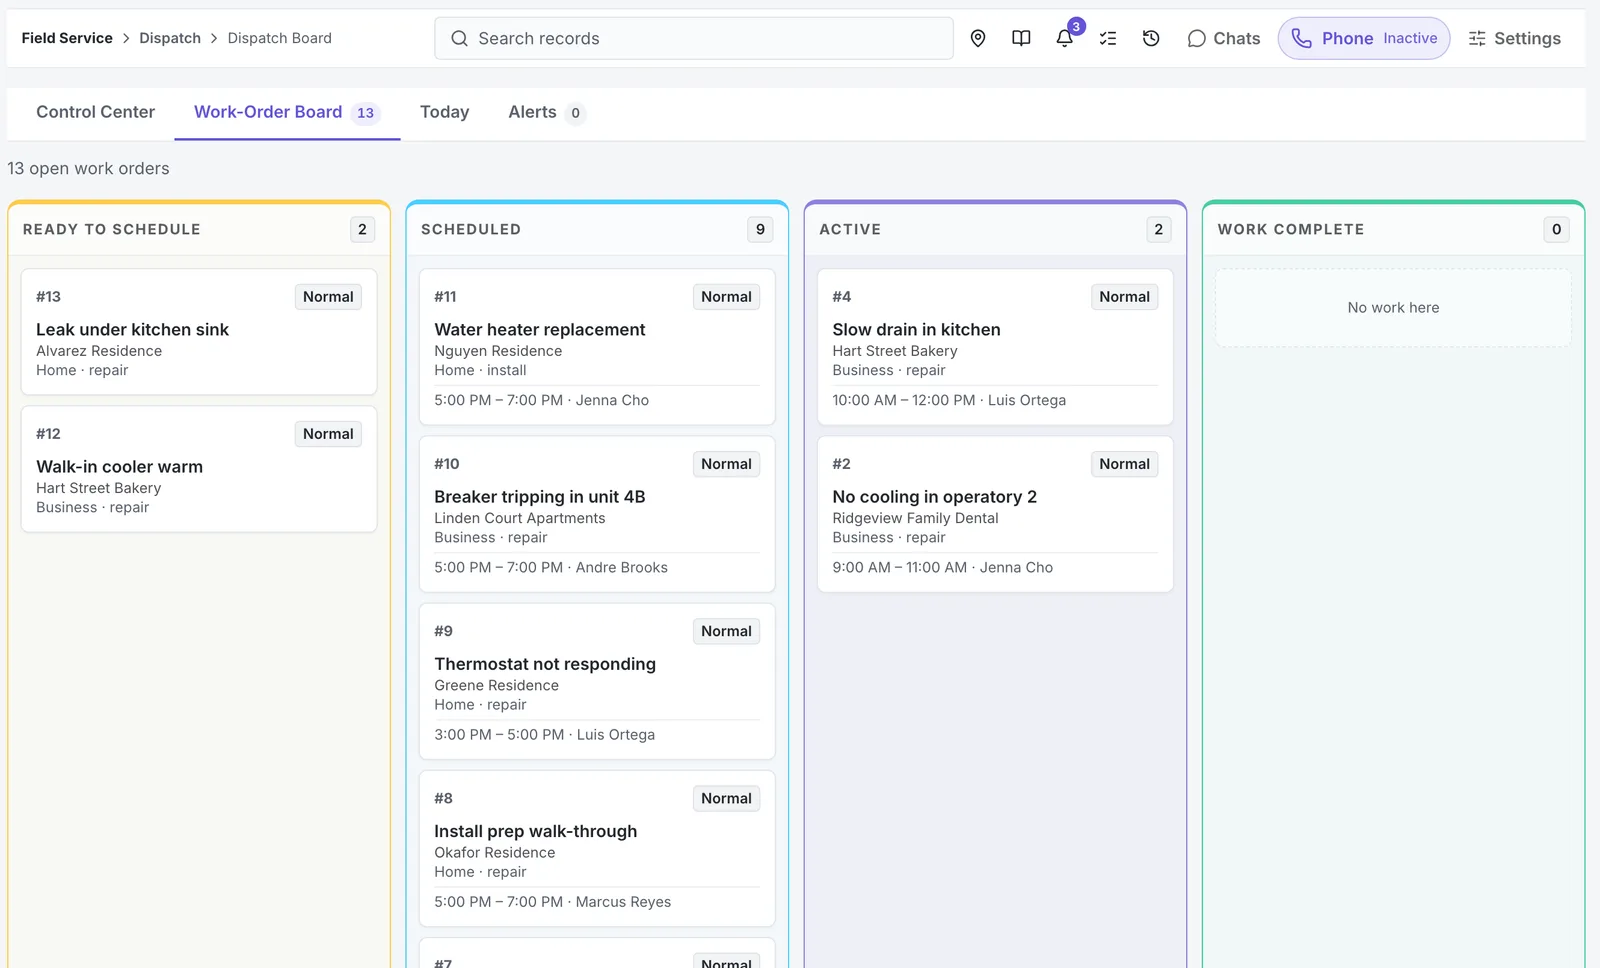
Task: Click '5:00 PM – 7:00 PM · Marcus Reyes'
Action: [x=552, y=902]
